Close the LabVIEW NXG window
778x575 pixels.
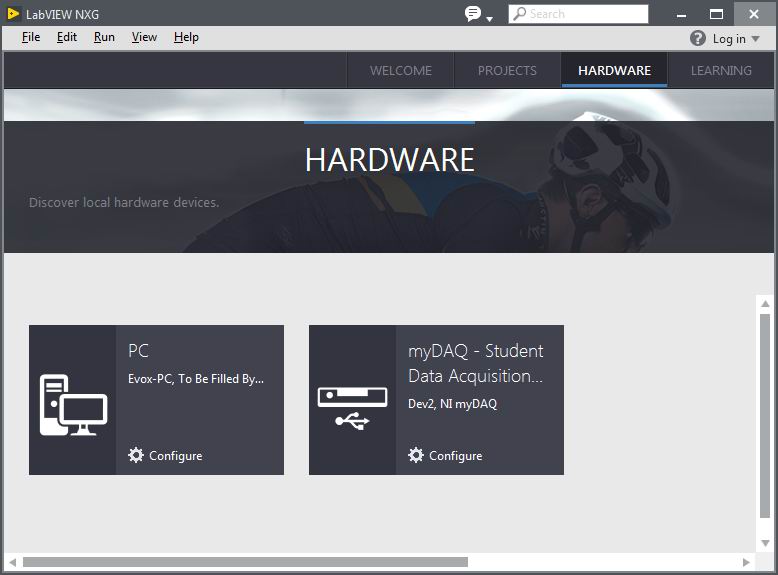coord(754,14)
